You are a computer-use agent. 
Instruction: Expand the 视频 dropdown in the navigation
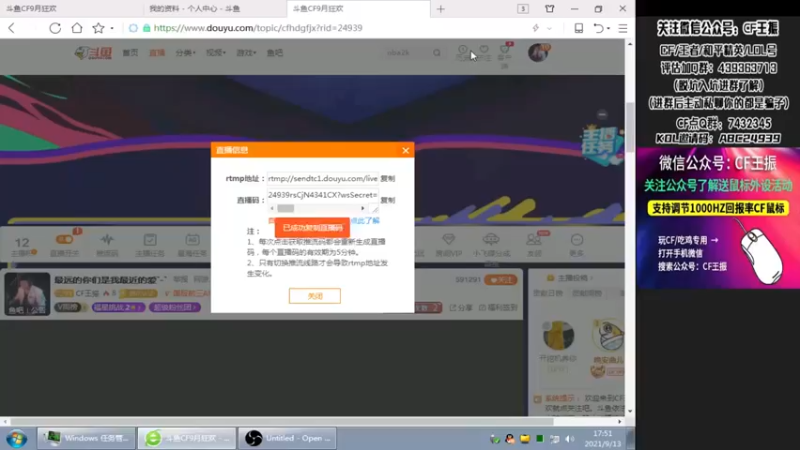(x=216, y=53)
